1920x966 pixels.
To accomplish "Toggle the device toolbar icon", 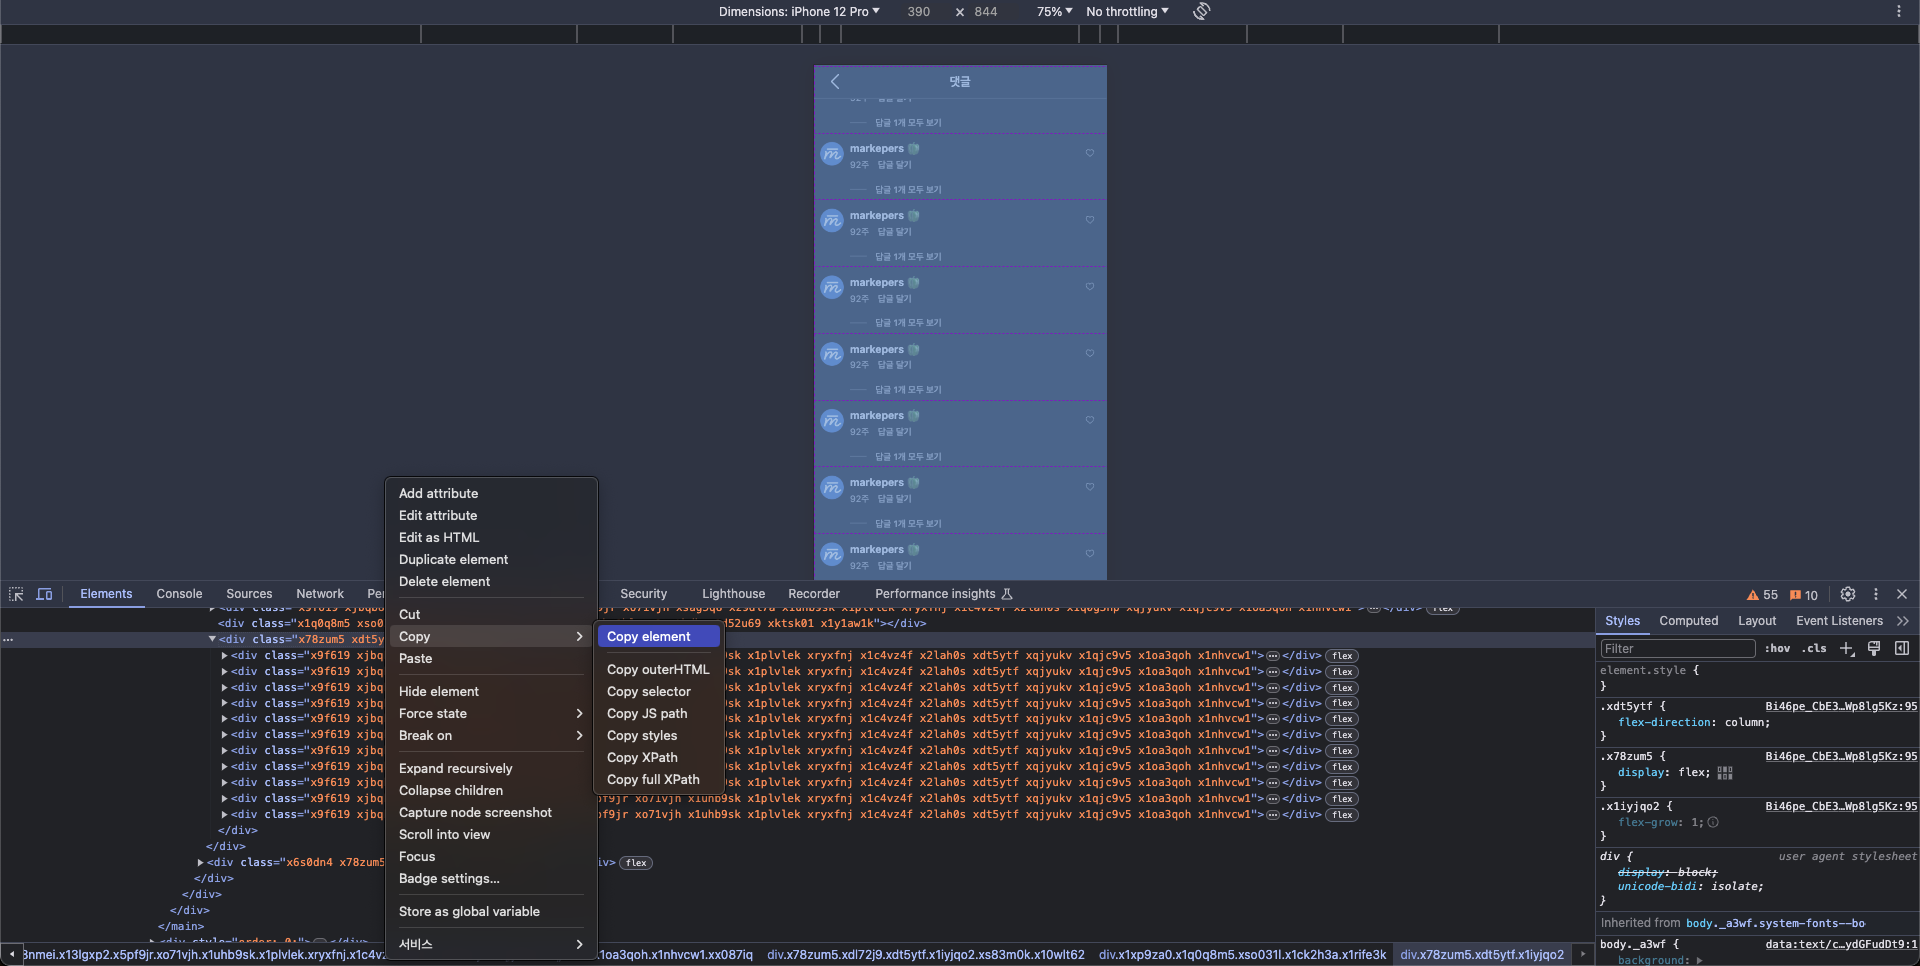I will (x=44, y=594).
